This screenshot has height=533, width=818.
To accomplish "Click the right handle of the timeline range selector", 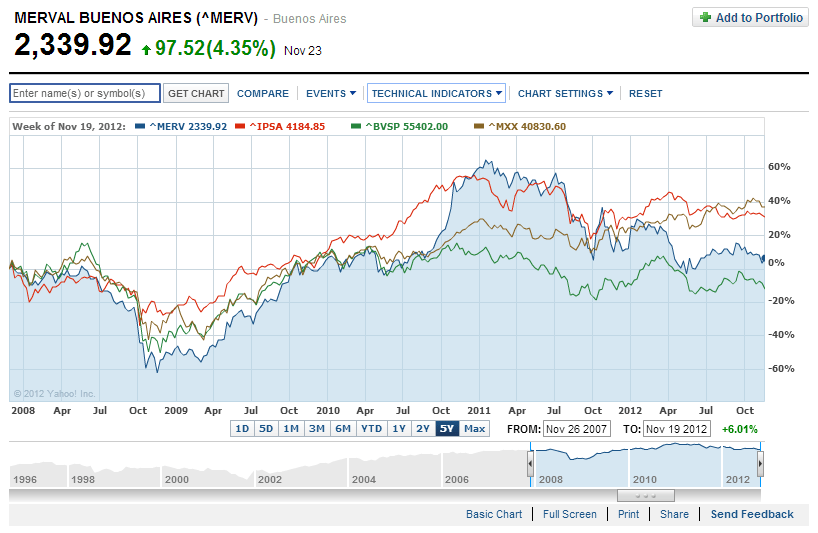I will 761,463.
